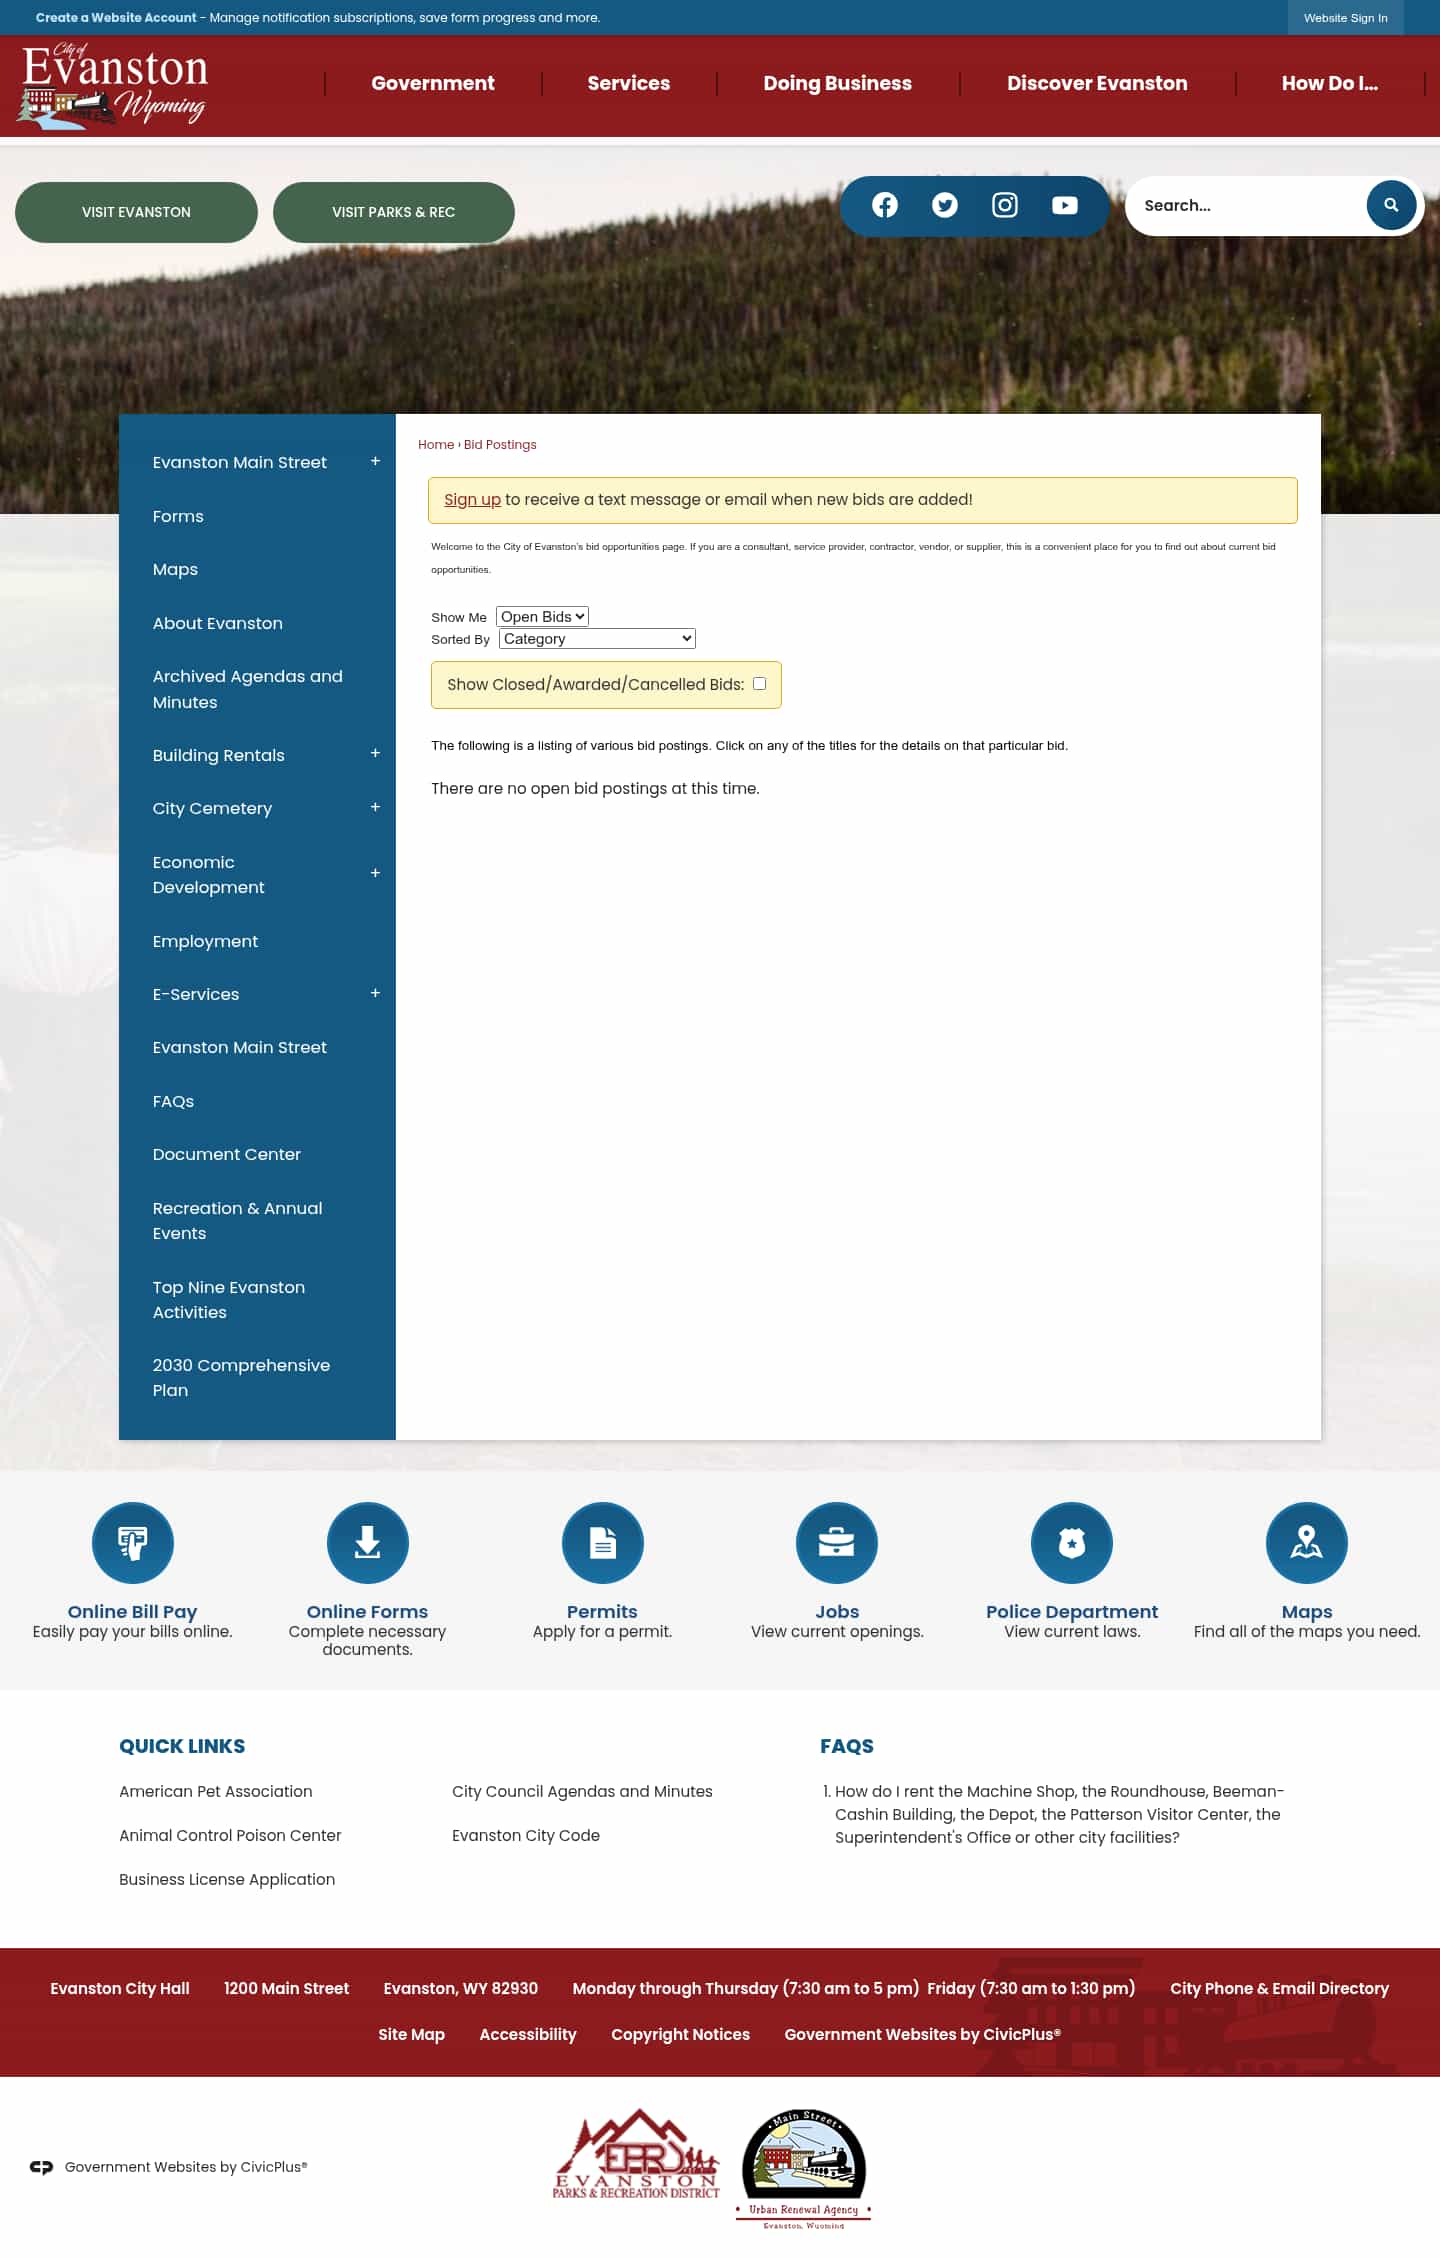The image size is (1440, 2259).
Task: Click the Police Department badge icon
Action: pyautogui.click(x=1072, y=1543)
